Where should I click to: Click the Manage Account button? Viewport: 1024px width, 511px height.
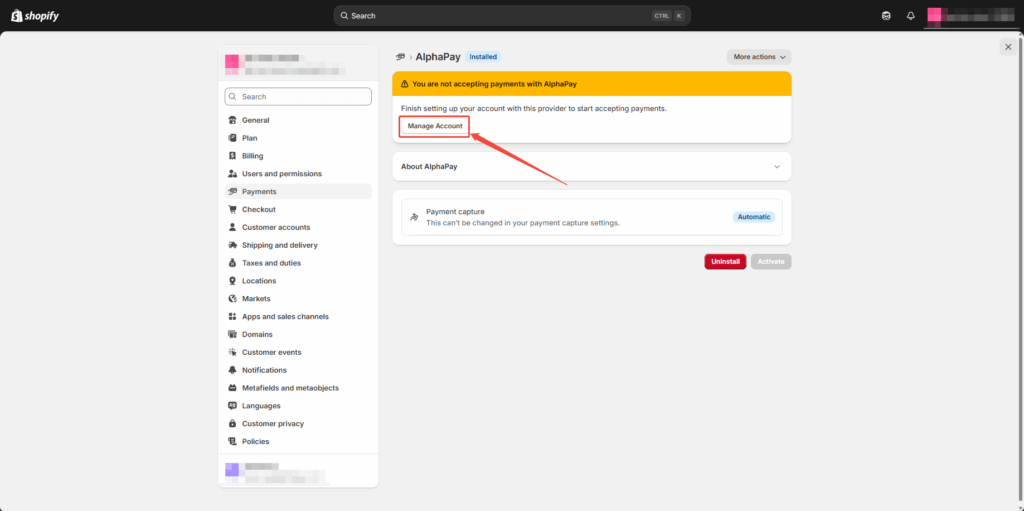(x=434, y=126)
